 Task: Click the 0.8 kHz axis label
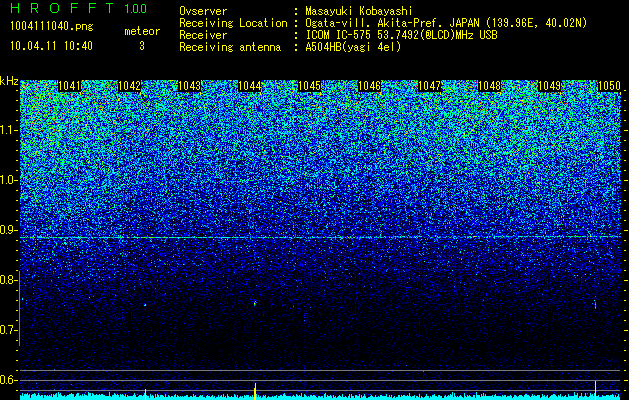tap(8, 280)
